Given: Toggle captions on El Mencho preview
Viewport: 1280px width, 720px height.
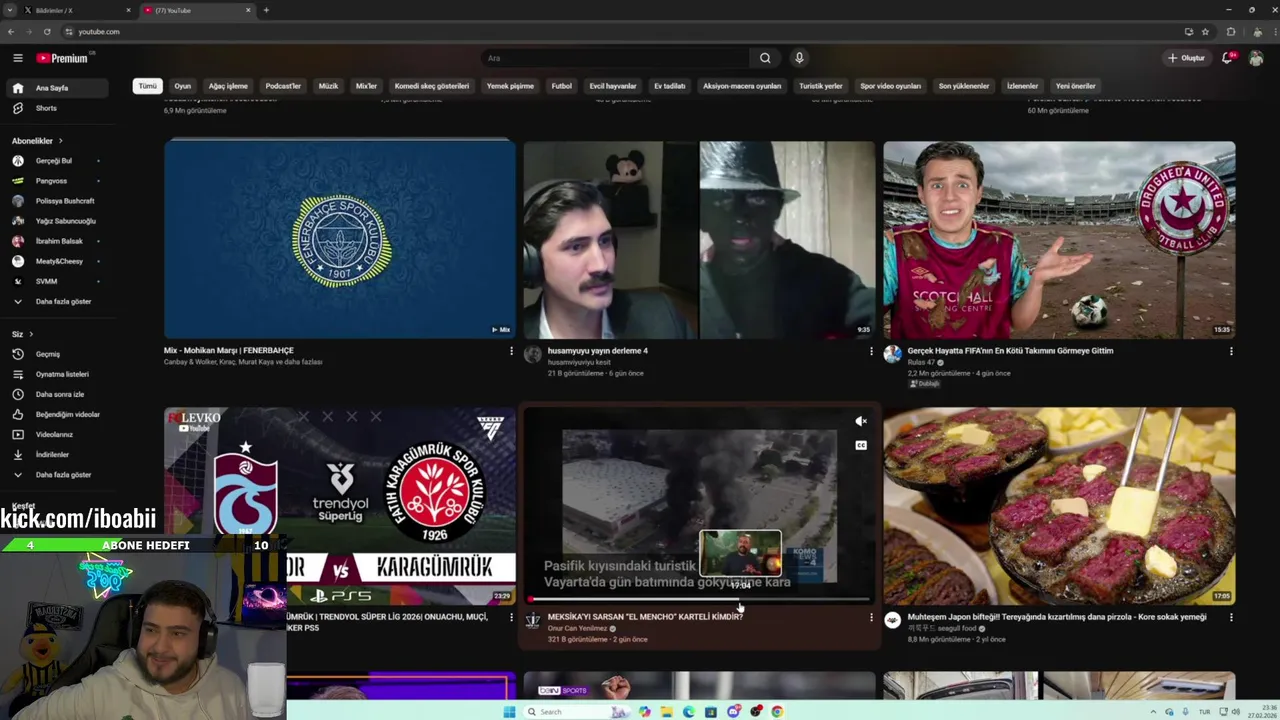Looking at the screenshot, I should pos(861,445).
